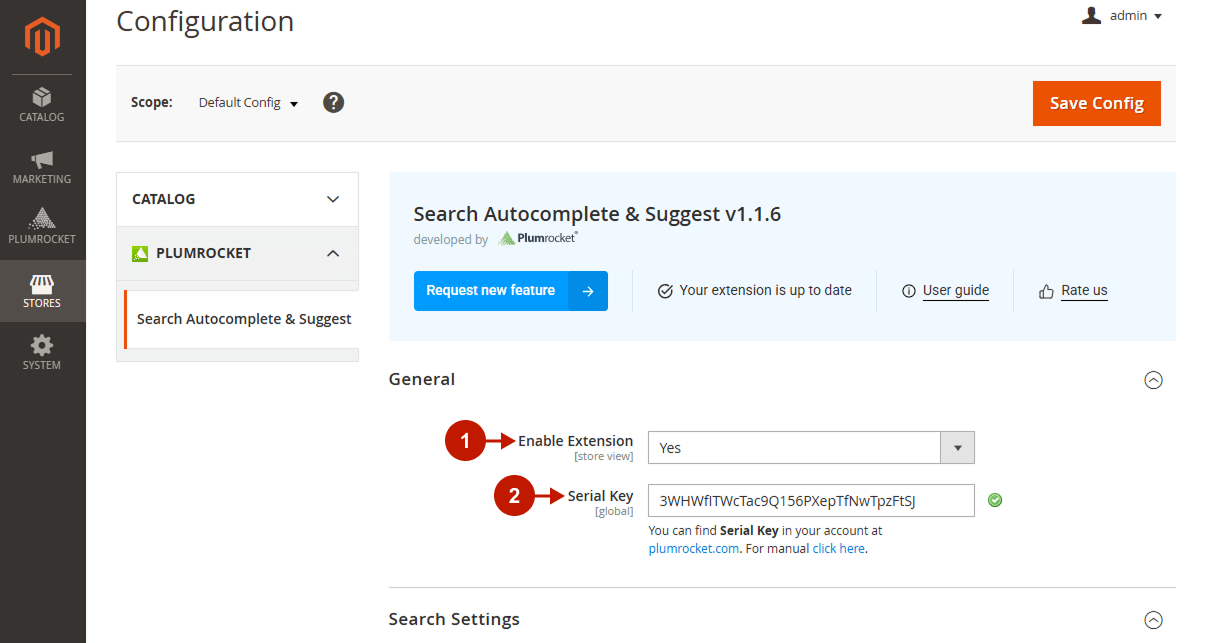
Task: Open the manual 'click here' link
Action: pos(839,548)
